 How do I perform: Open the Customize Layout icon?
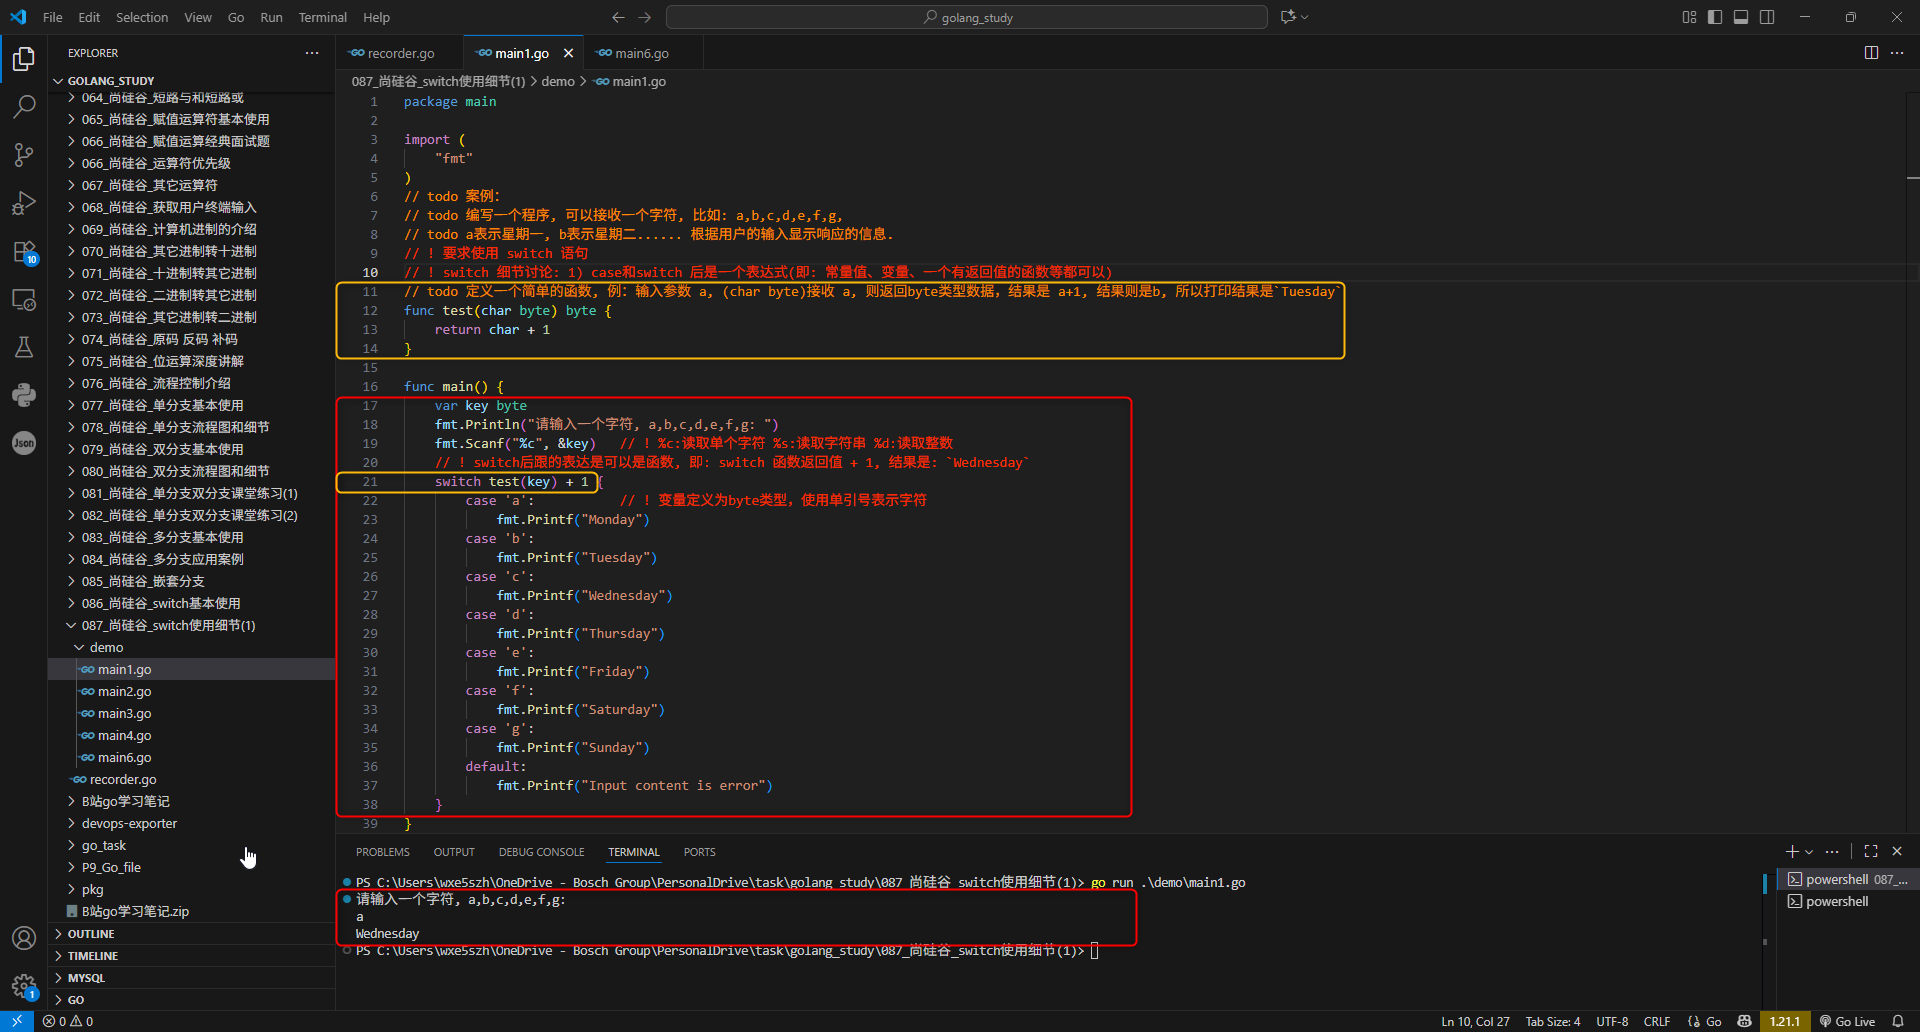(x=1689, y=17)
